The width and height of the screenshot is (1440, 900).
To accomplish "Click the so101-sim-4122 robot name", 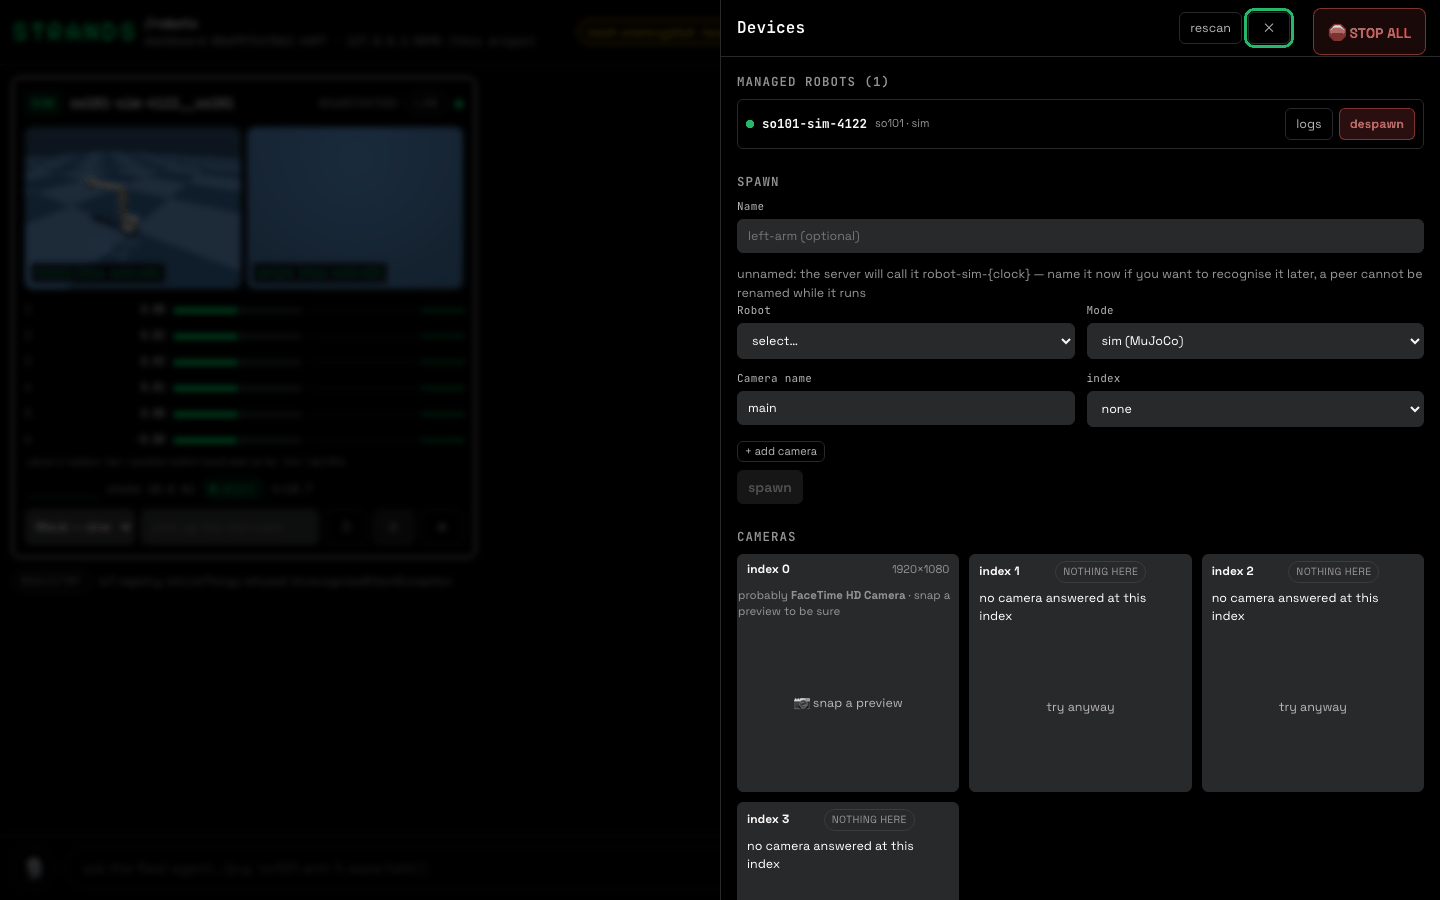I will (814, 124).
